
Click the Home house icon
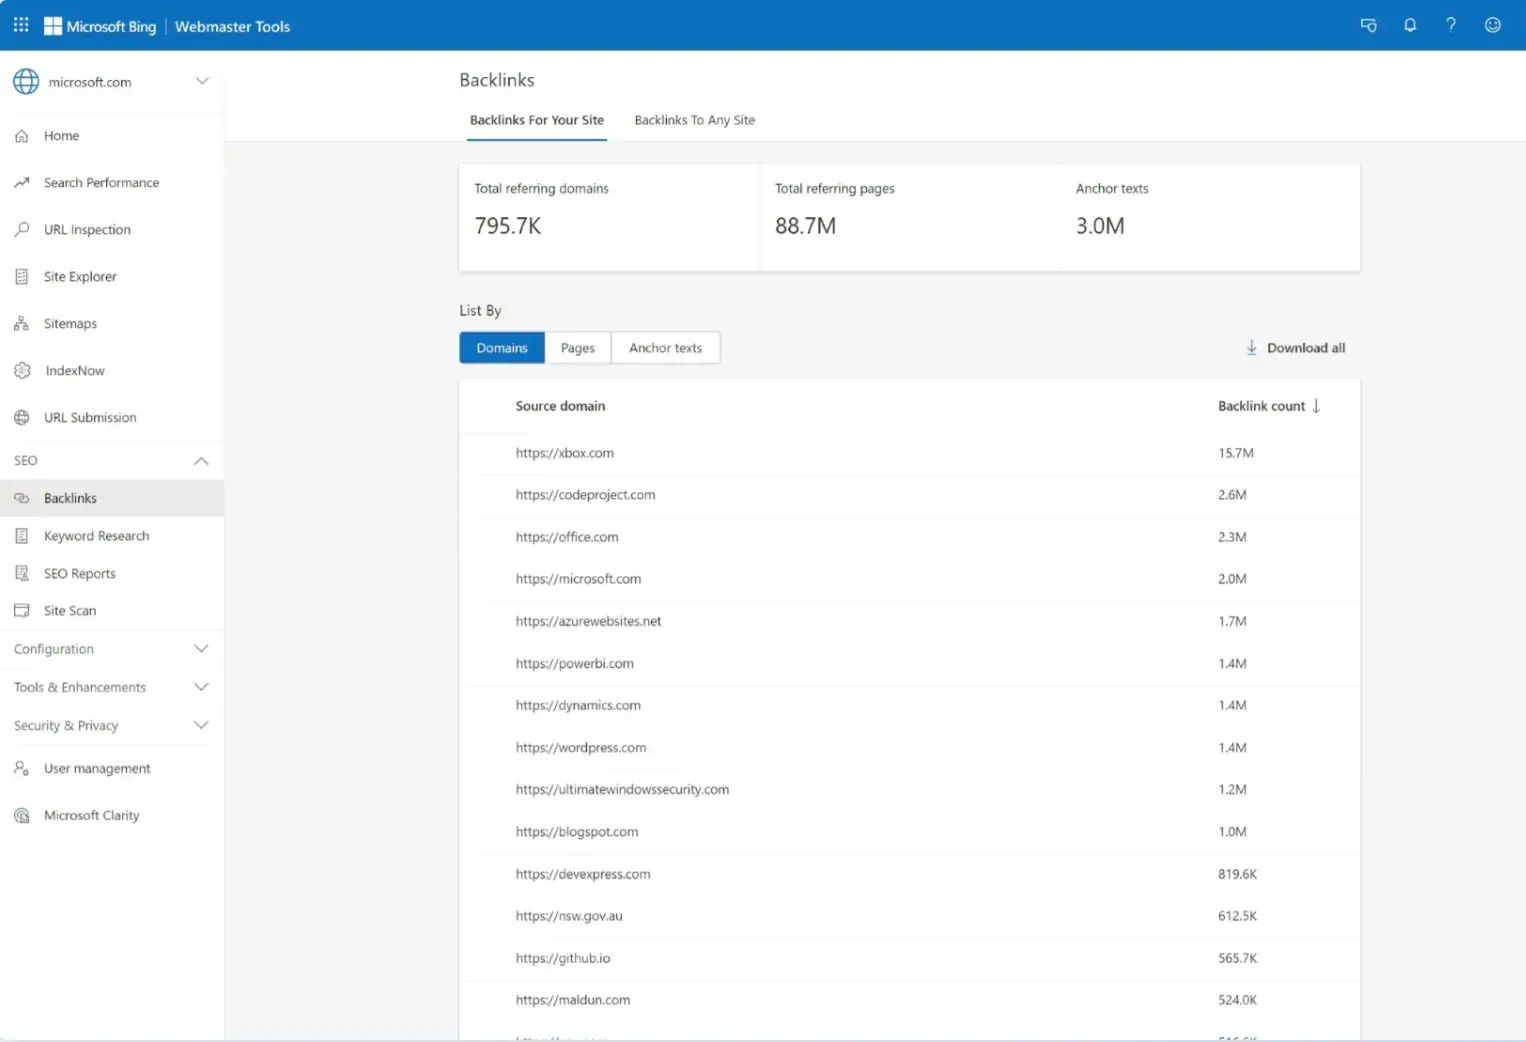coord(22,136)
